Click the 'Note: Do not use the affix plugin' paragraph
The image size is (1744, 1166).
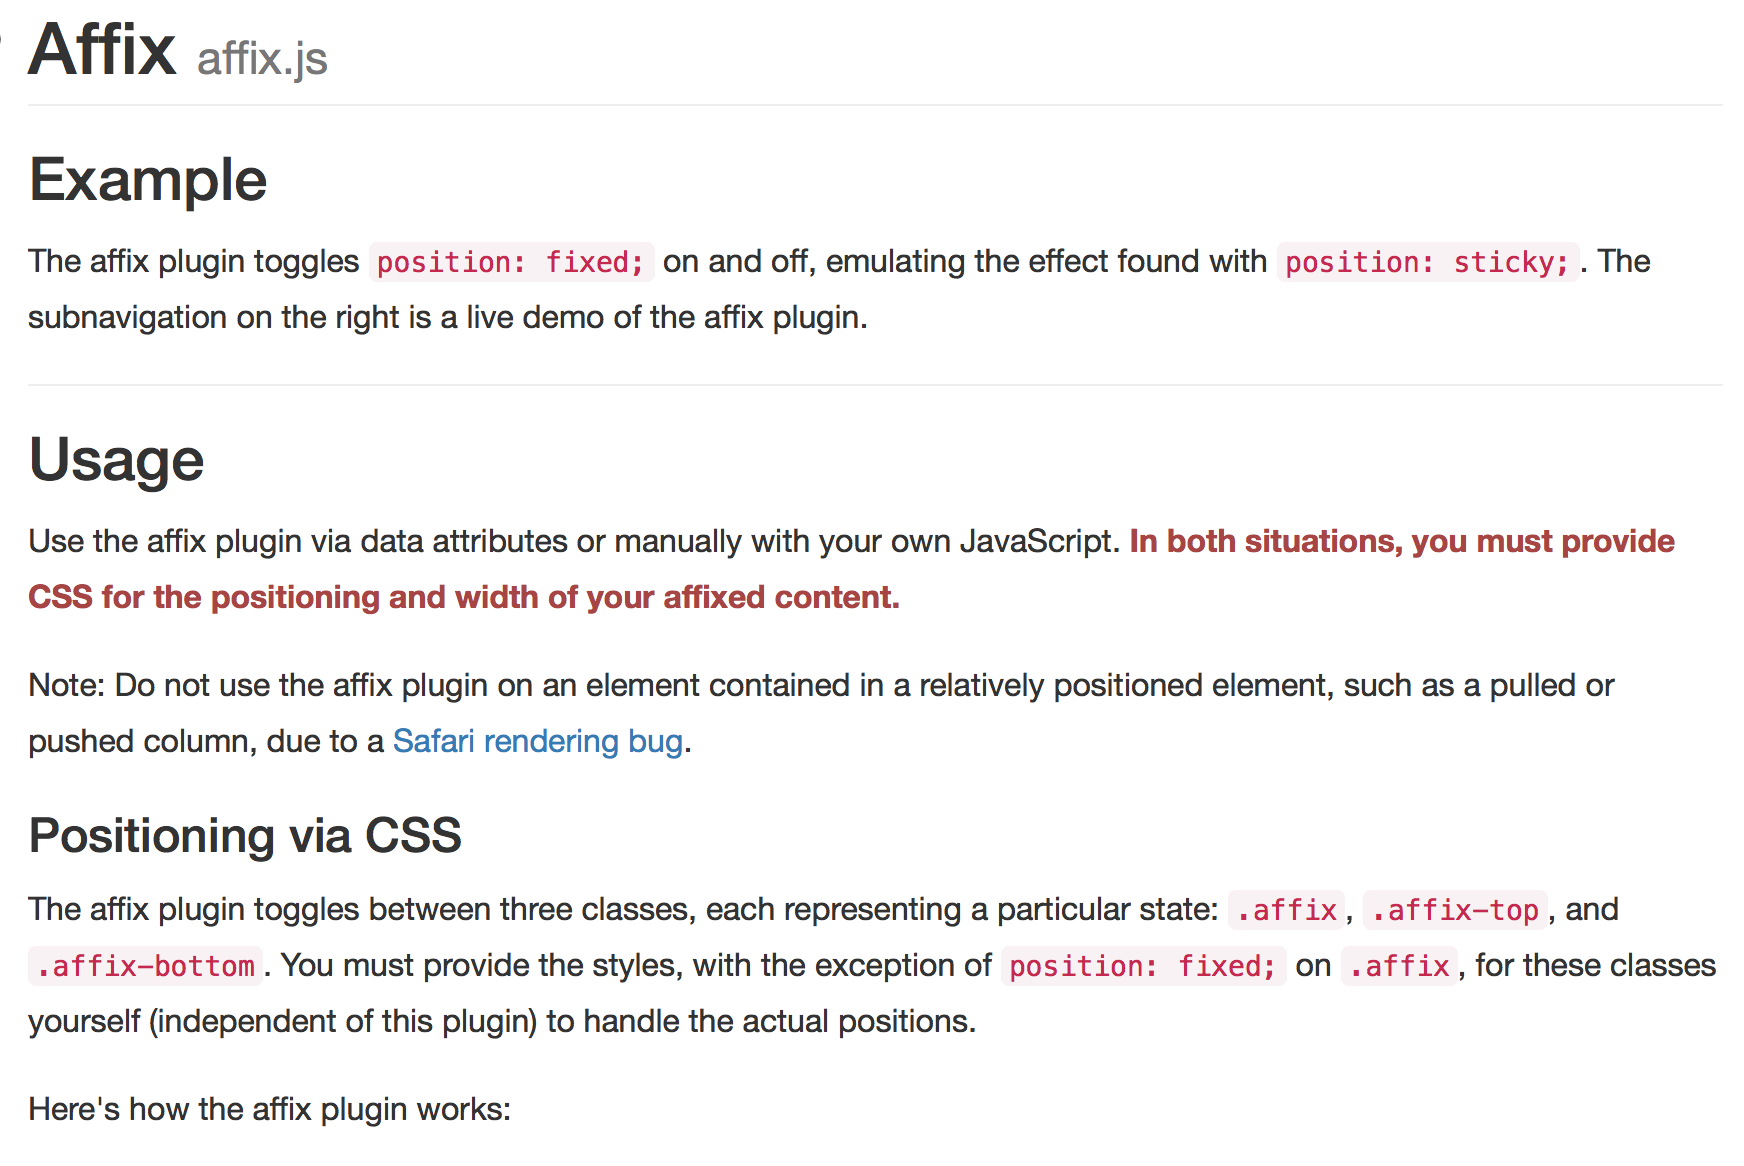point(821,713)
